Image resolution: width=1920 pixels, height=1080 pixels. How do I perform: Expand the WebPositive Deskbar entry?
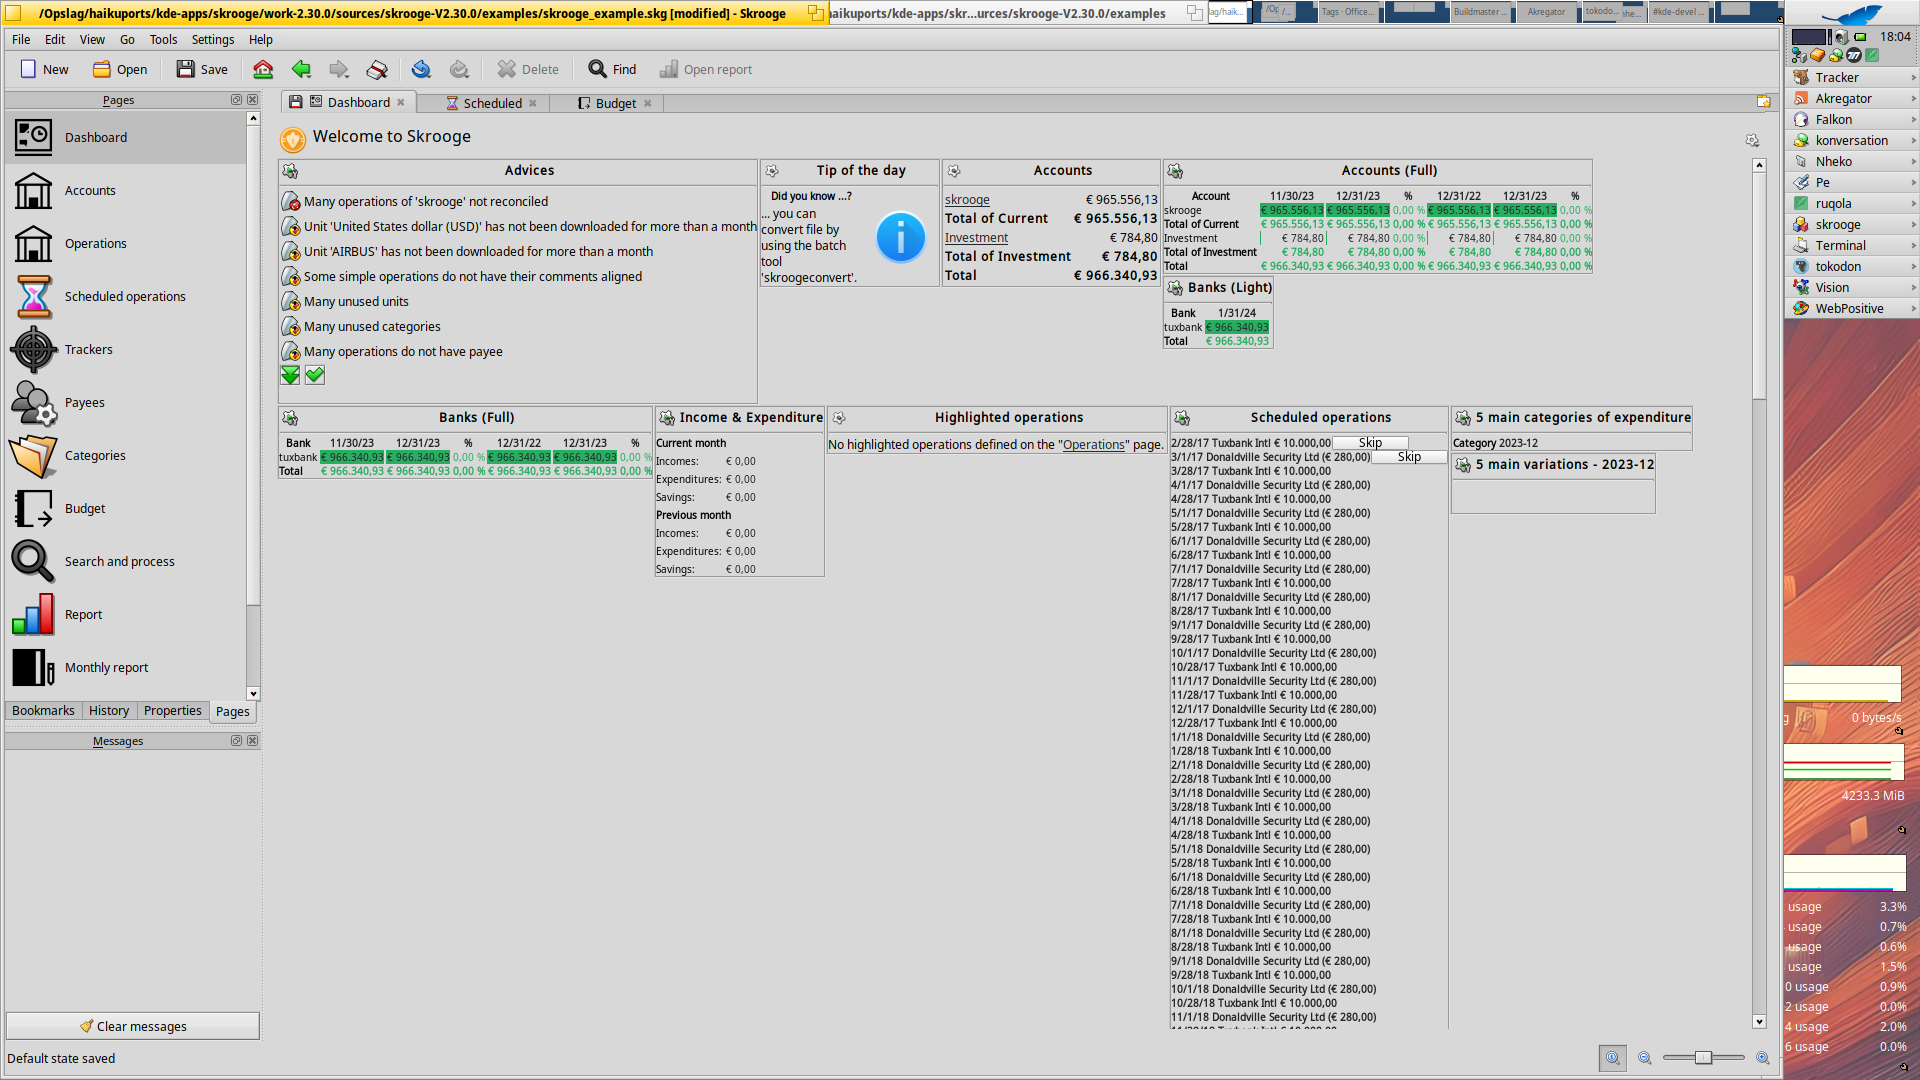pos(1913,309)
